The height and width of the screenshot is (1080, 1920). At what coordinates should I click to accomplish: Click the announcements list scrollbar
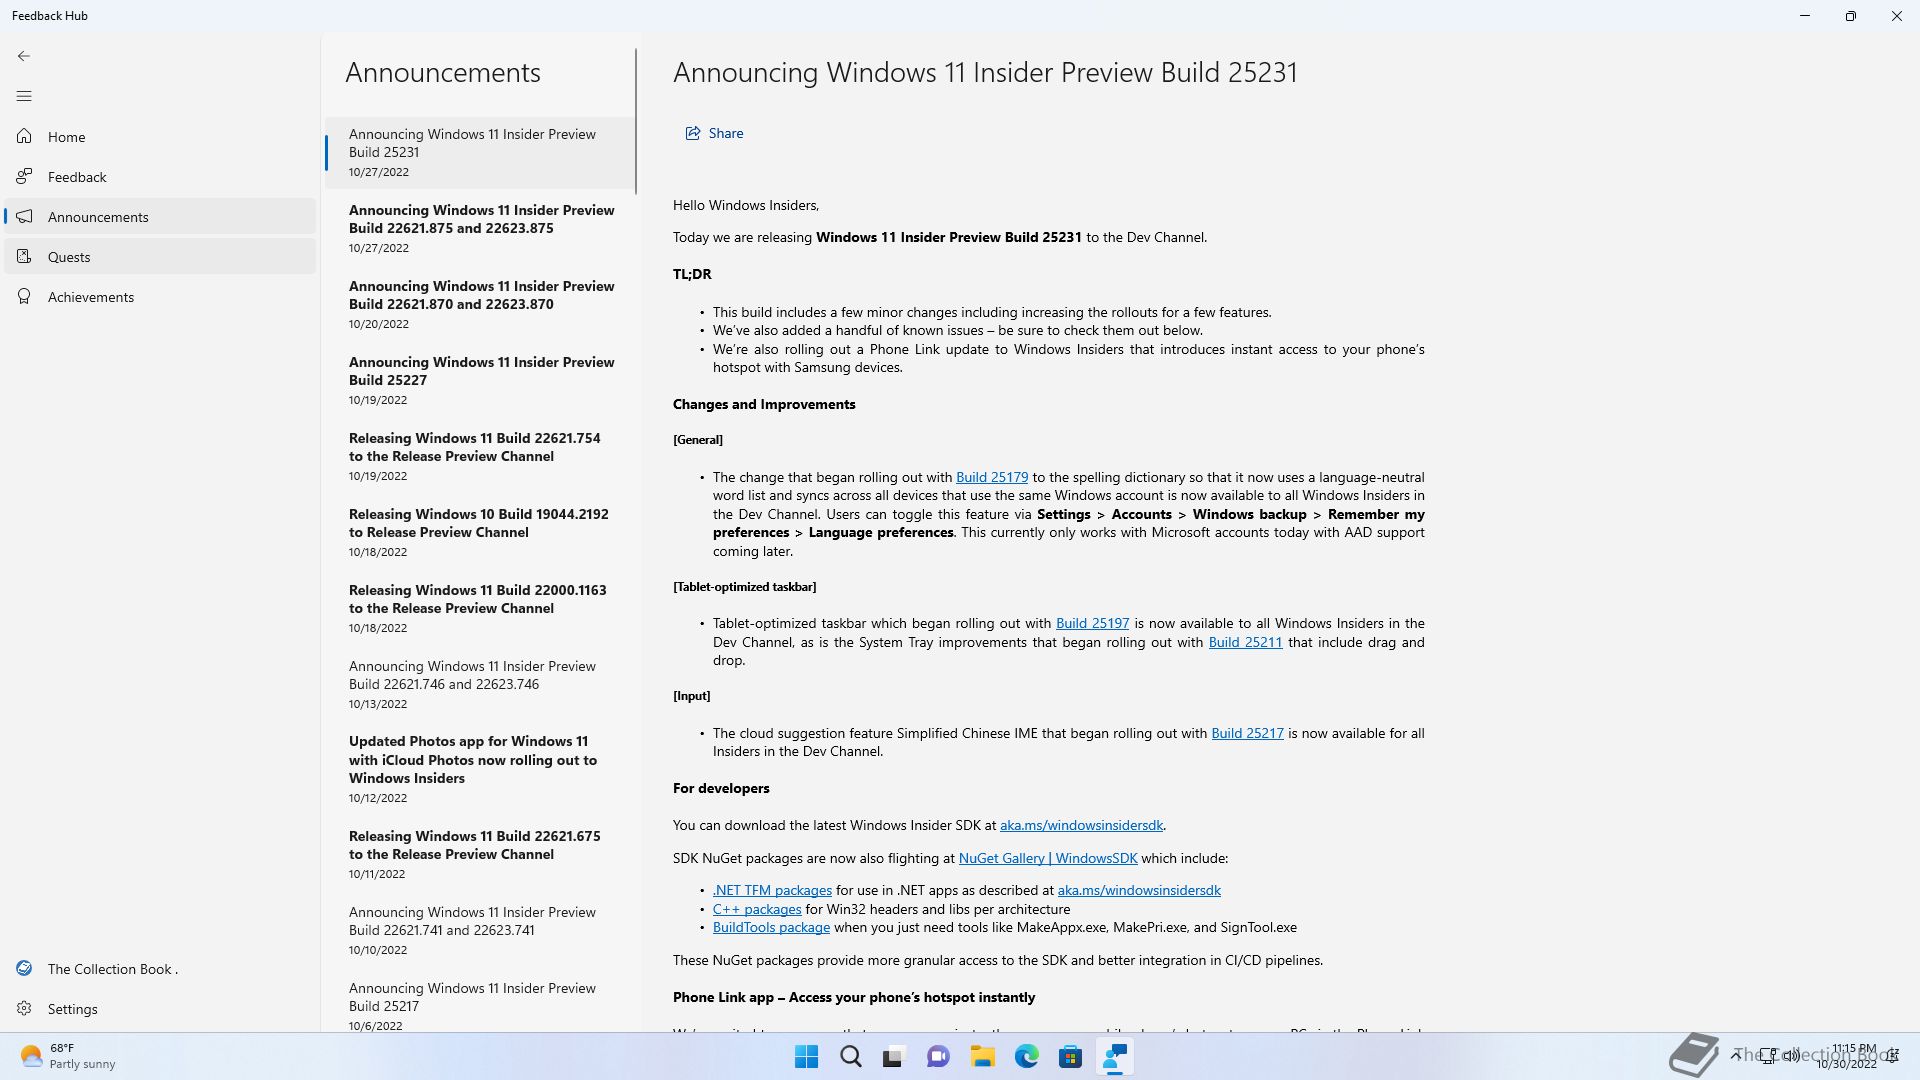click(636, 121)
